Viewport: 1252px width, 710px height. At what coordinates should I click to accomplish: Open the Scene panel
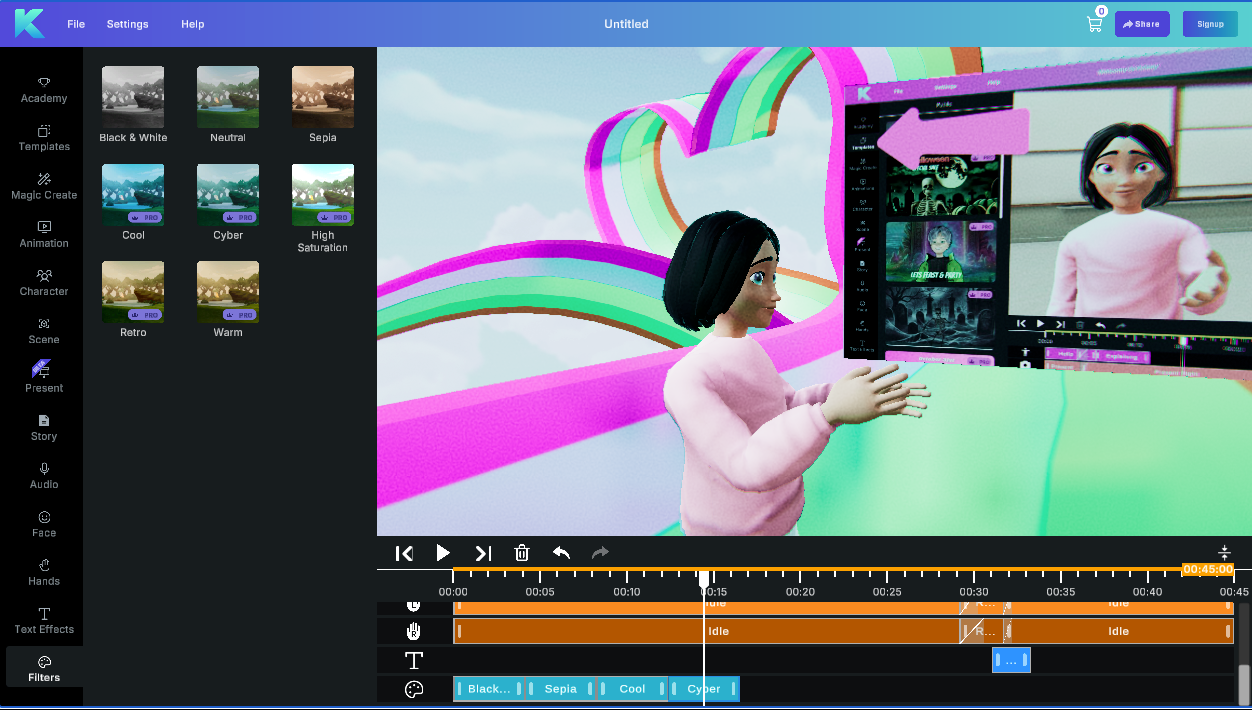pyautogui.click(x=43, y=331)
